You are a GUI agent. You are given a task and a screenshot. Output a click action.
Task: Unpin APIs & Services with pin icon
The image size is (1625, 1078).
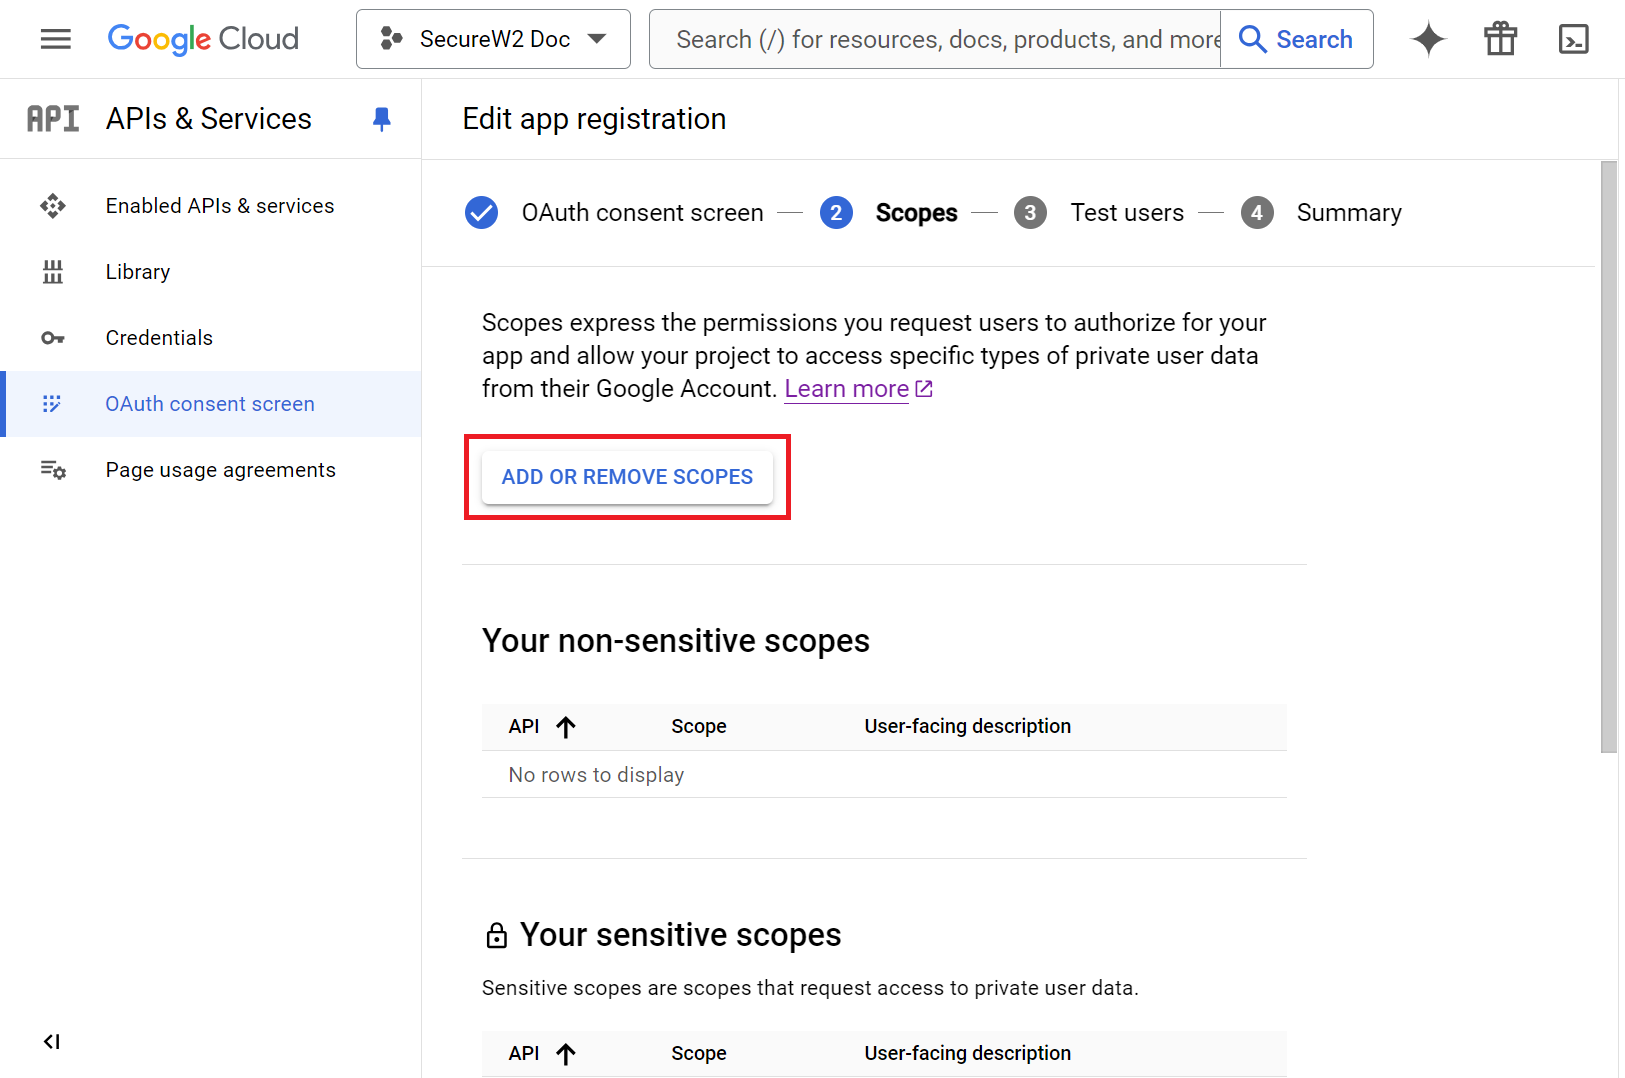381,119
